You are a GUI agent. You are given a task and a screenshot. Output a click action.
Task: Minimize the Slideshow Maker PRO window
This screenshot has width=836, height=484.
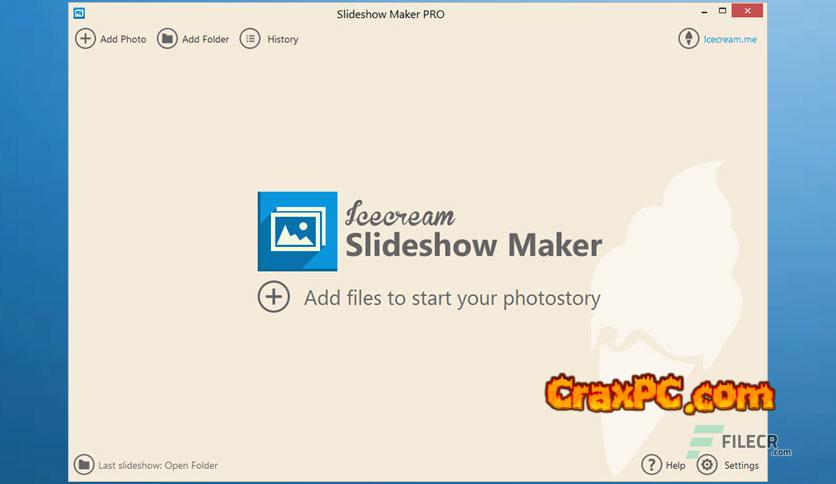pyautogui.click(x=704, y=11)
